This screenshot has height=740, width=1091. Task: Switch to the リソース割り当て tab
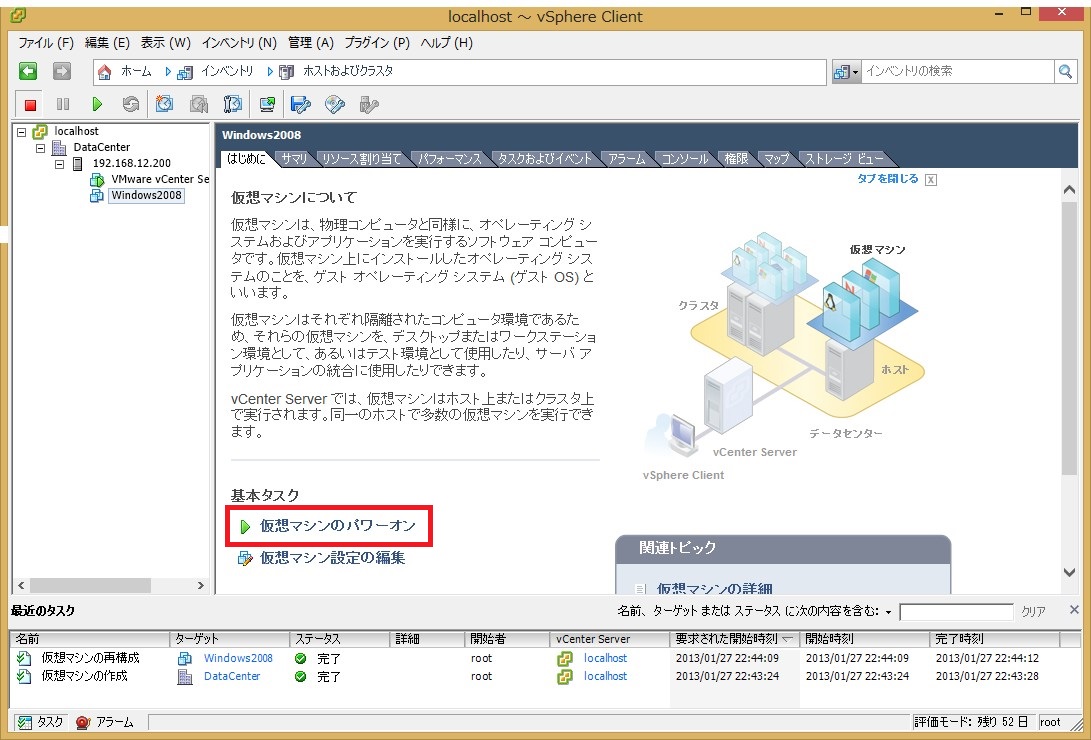point(362,159)
